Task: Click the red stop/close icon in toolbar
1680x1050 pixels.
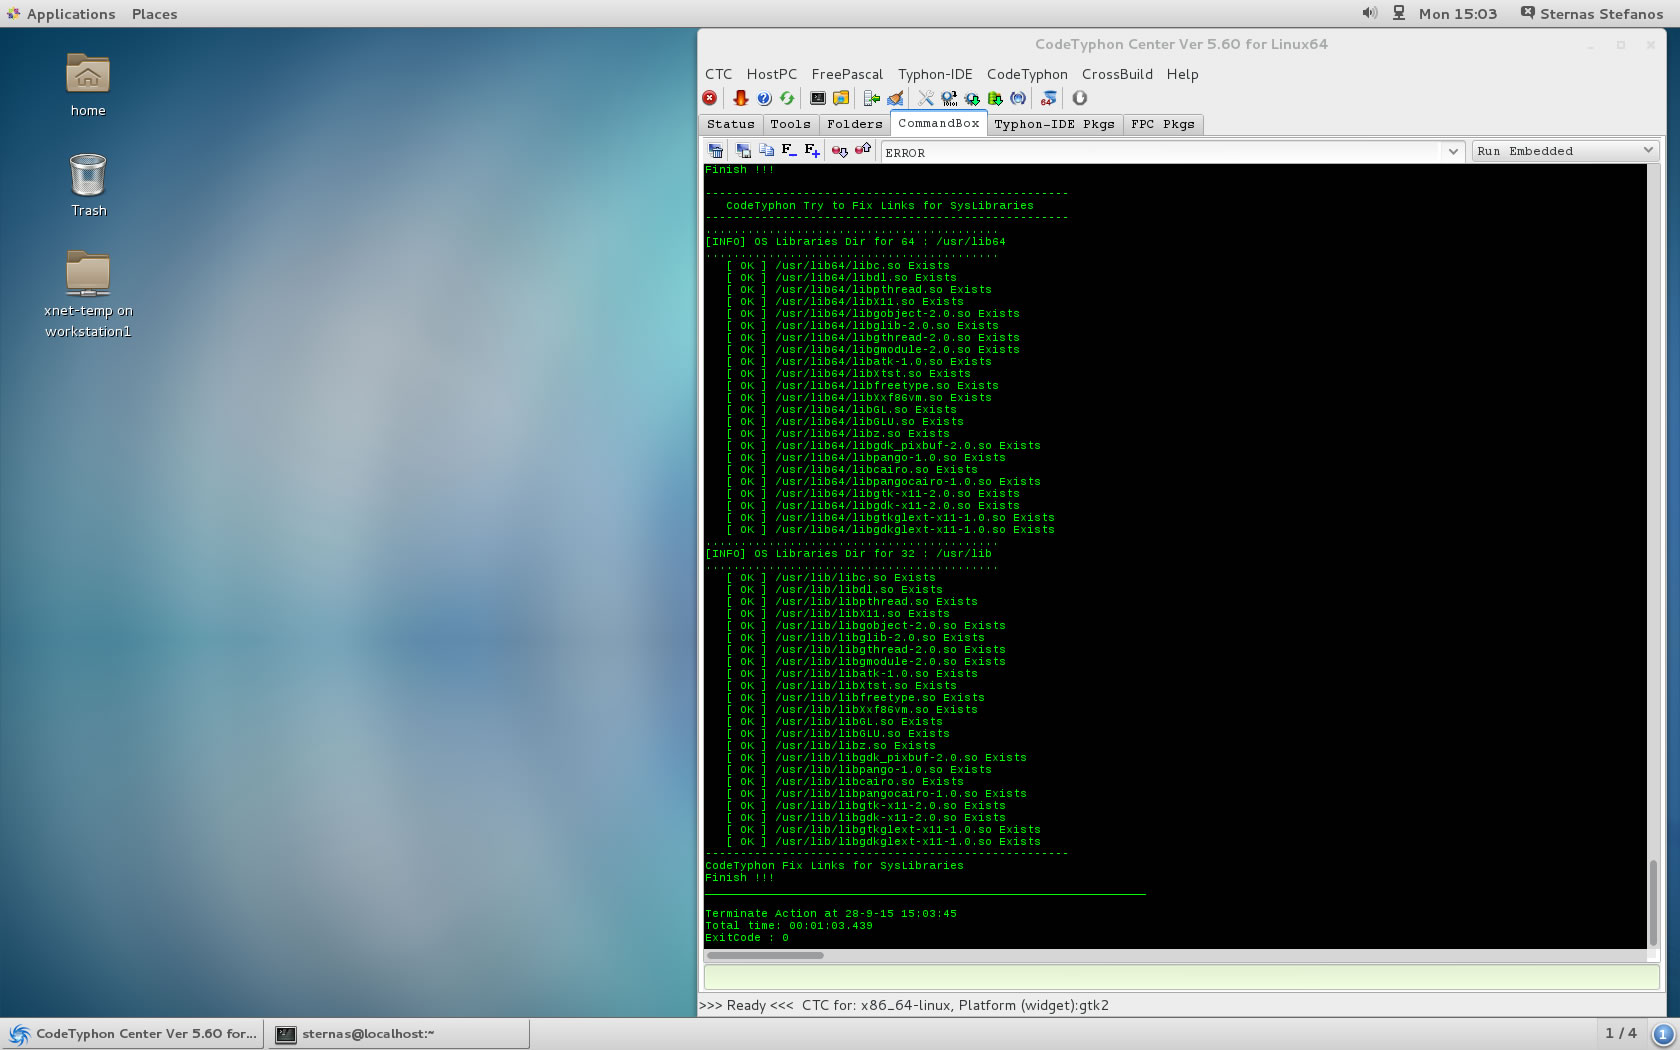Action: [x=709, y=98]
